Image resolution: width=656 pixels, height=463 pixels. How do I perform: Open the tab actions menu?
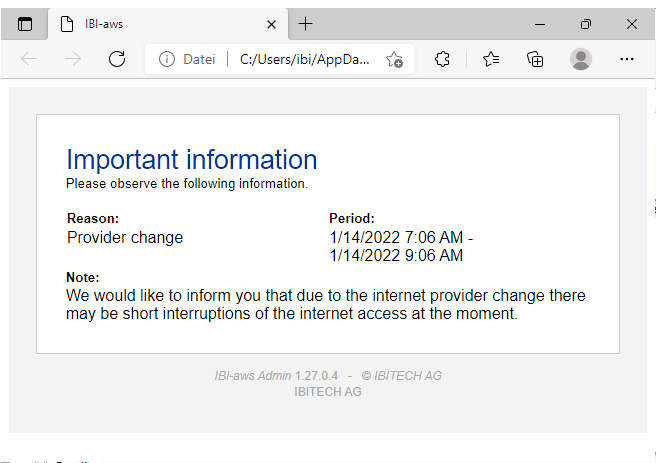coord(25,24)
